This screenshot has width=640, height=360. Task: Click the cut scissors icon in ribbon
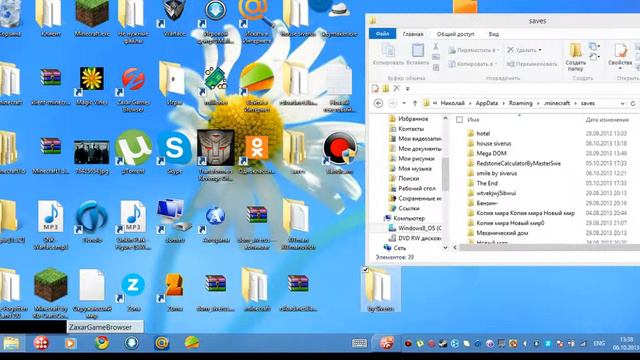coord(436,47)
